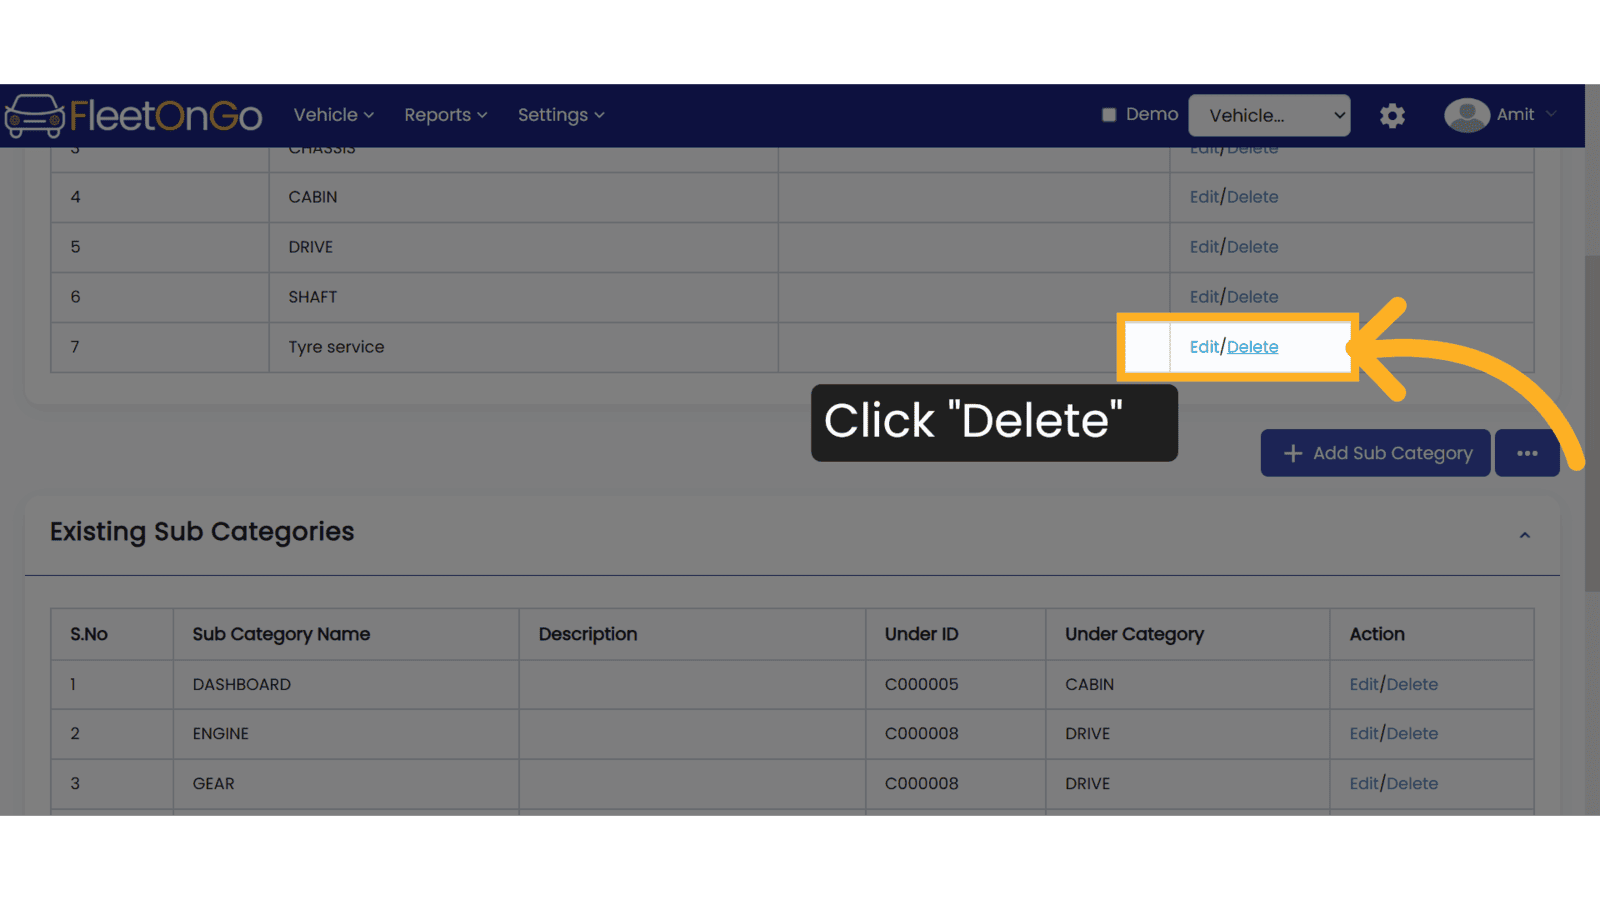Click the page vertical scrollbar
Image resolution: width=1600 pixels, height=900 pixels.
coord(1592,423)
